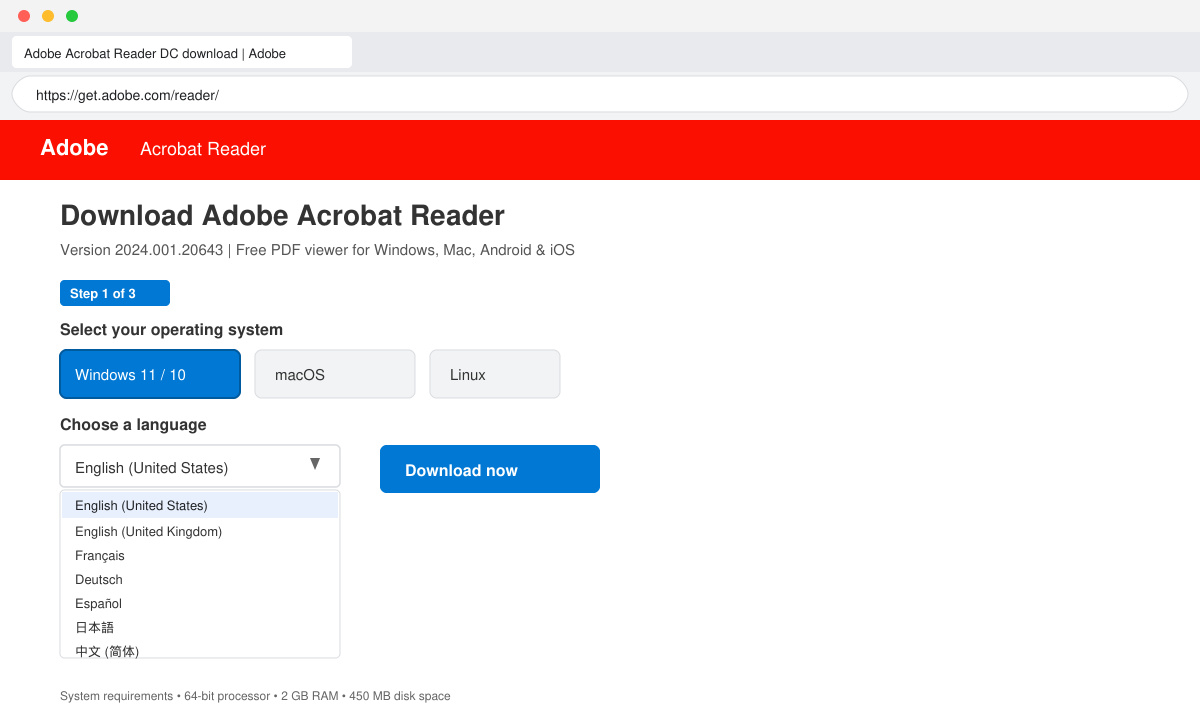Select the Adobe Acrobat Reader DC download tab
This screenshot has width=1200, height=720.
(182, 53)
